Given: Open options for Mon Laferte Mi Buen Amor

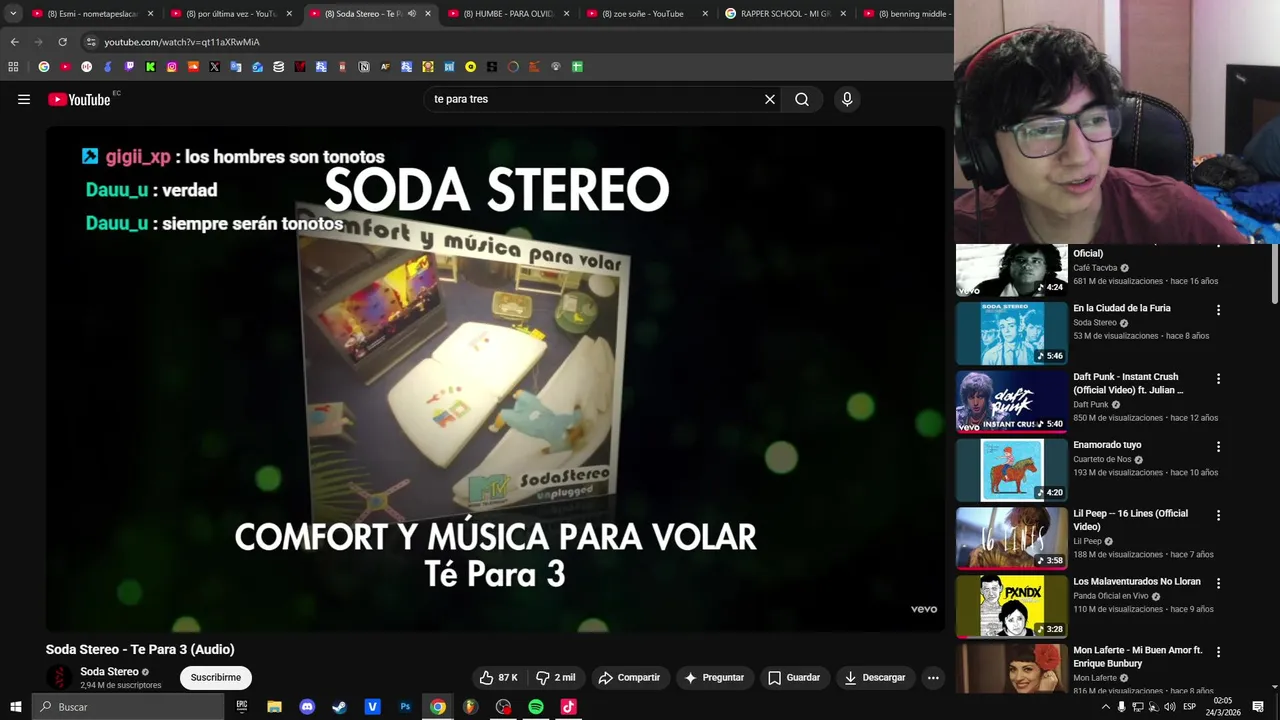Looking at the screenshot, I should click(x=1218, y=652).
